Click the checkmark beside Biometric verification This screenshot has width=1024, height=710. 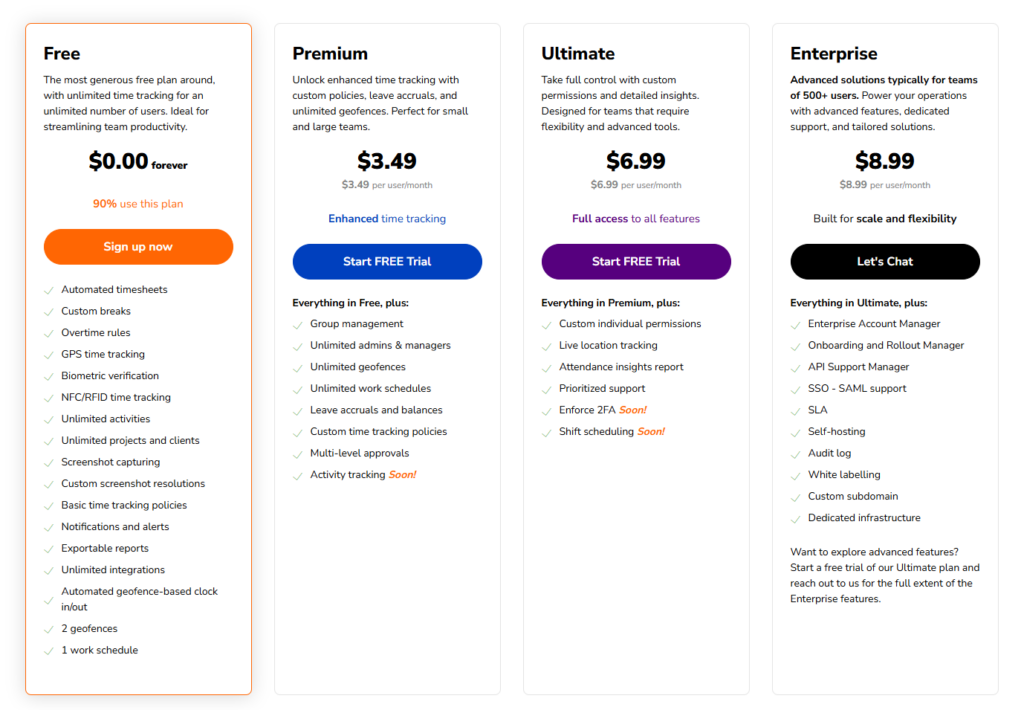point(49,376)
